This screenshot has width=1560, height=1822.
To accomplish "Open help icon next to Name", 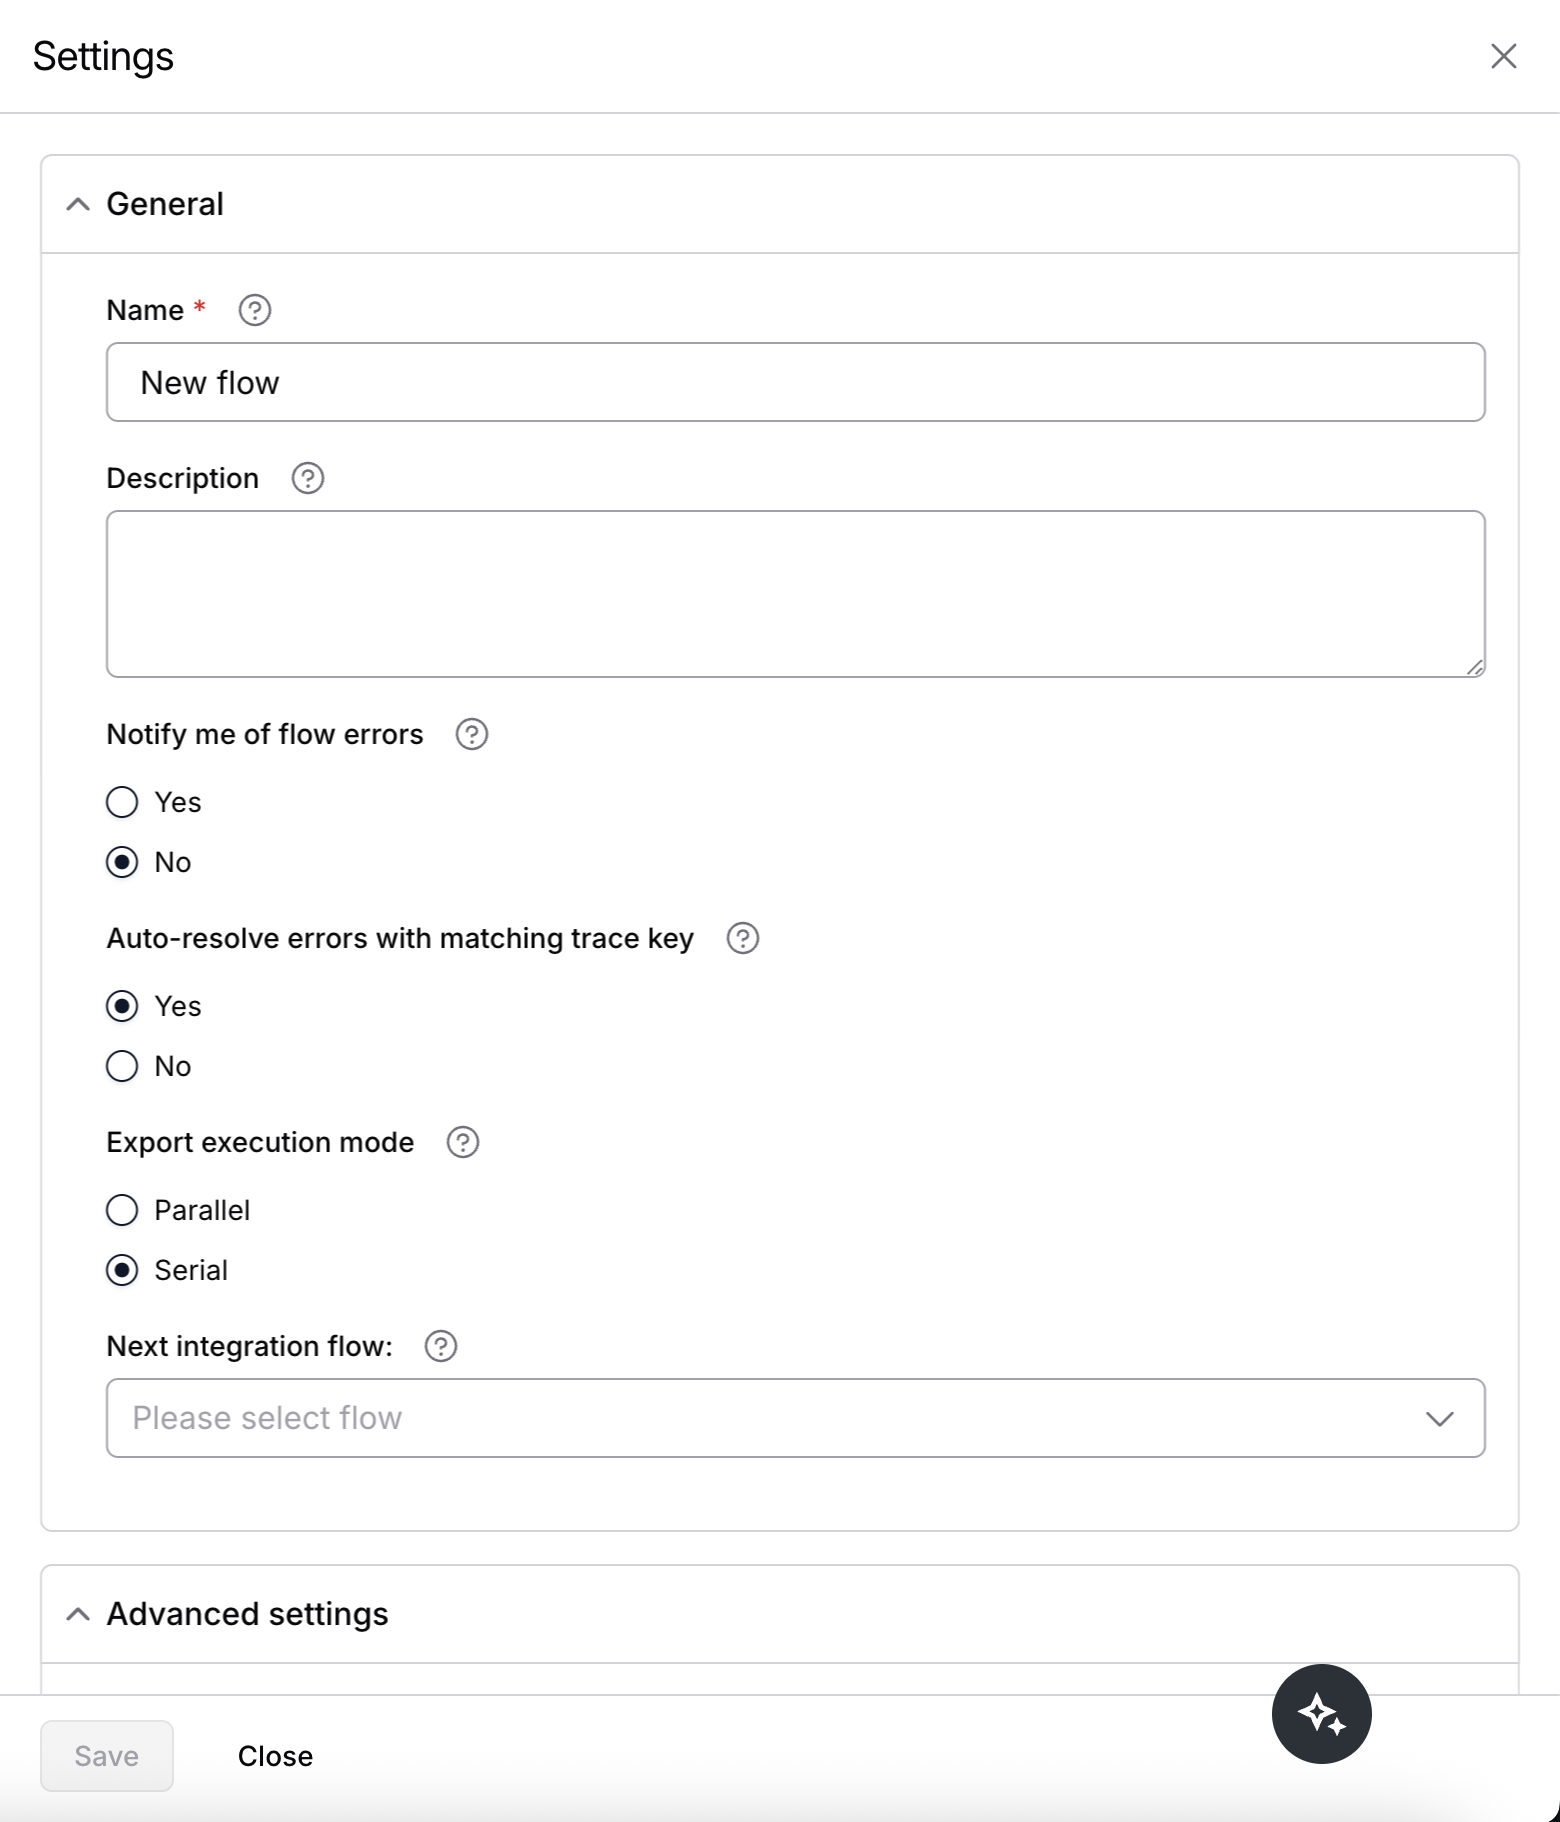I will [255, 310].
